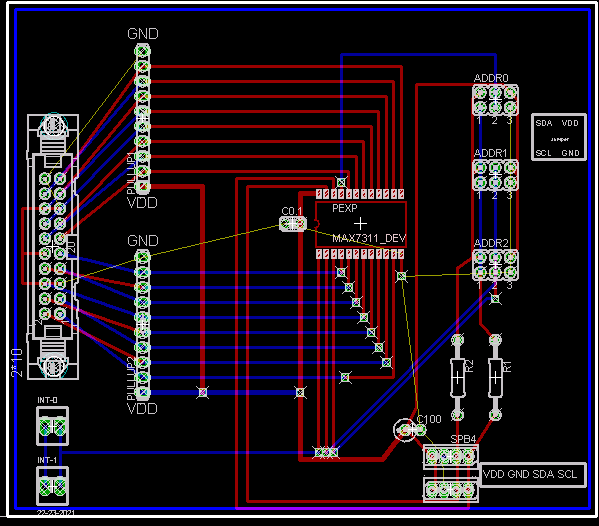The height and width of the screenshot is (526, 599).
Task: Click the small jumper text in the legend box
Action: tap(560, 139)
